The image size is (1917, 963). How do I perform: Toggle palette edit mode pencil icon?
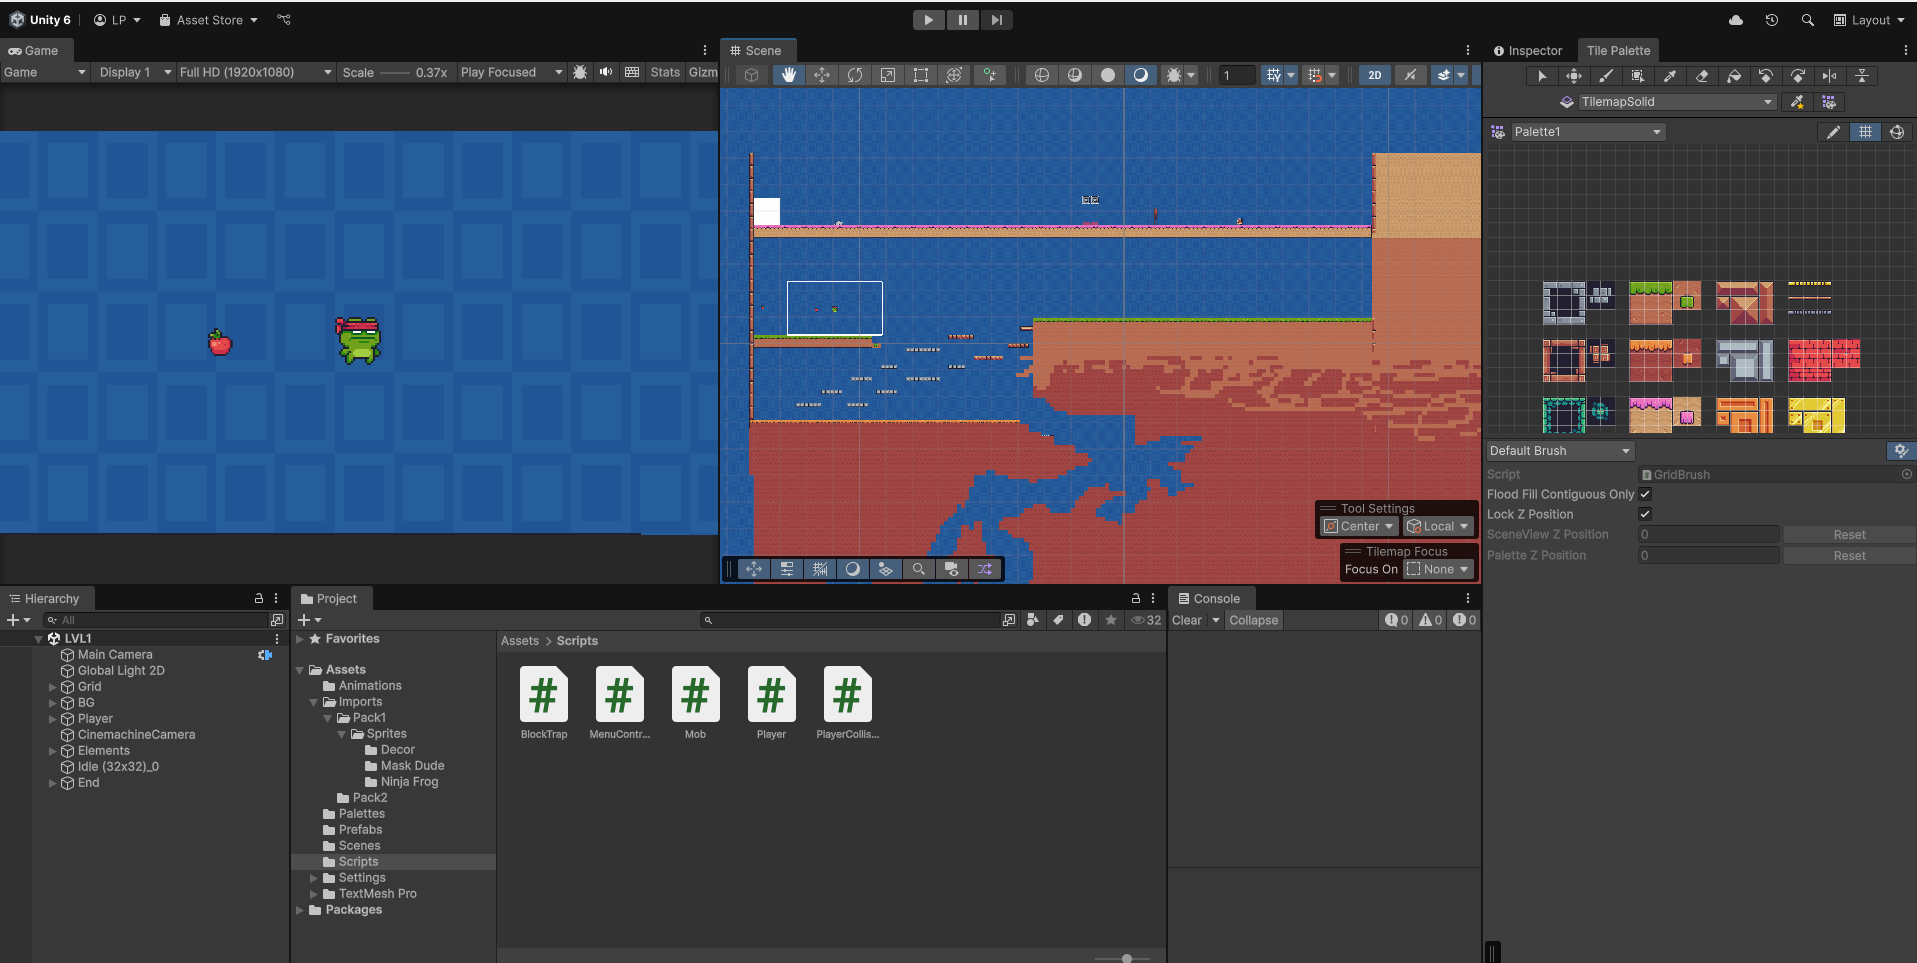coord(1833,132)
